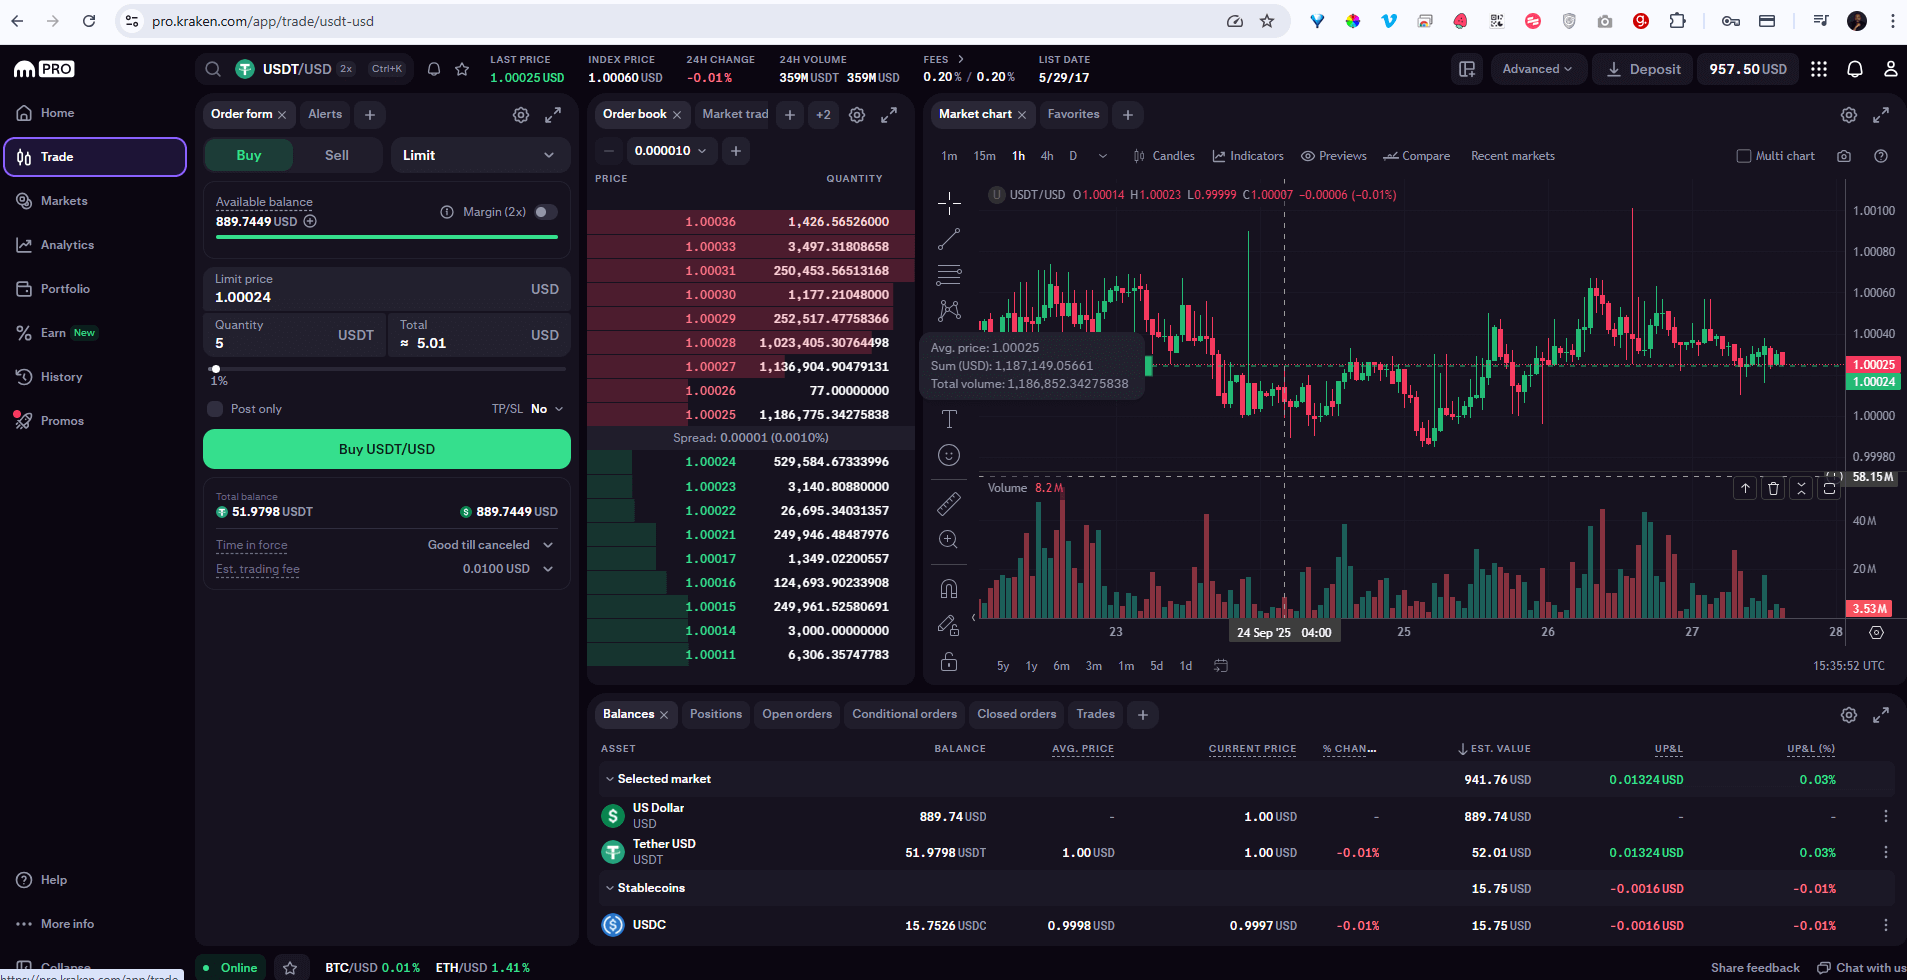Click the chart screenshot camera icon
Screen dimensions: 1907x980
[1844, 156]
